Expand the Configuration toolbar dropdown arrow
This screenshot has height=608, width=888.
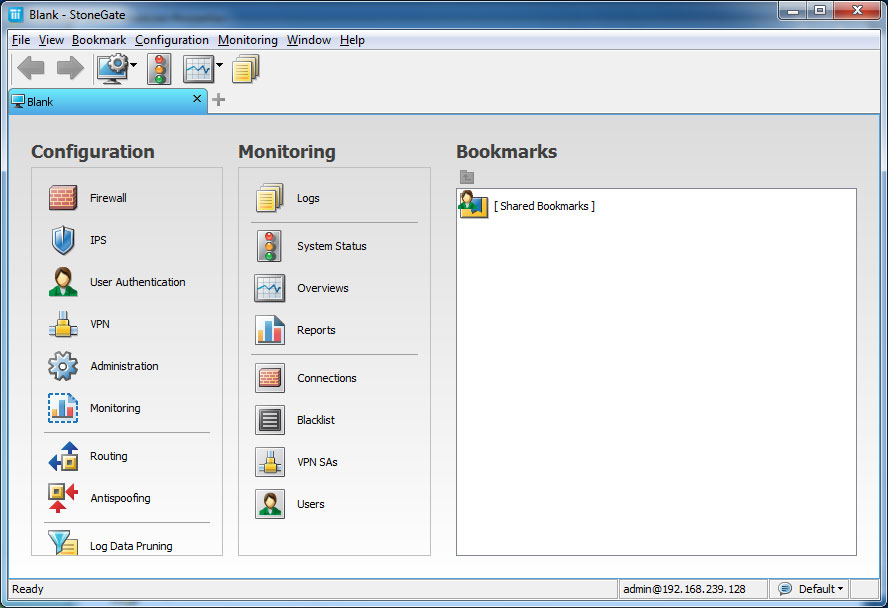pos(134,65)
